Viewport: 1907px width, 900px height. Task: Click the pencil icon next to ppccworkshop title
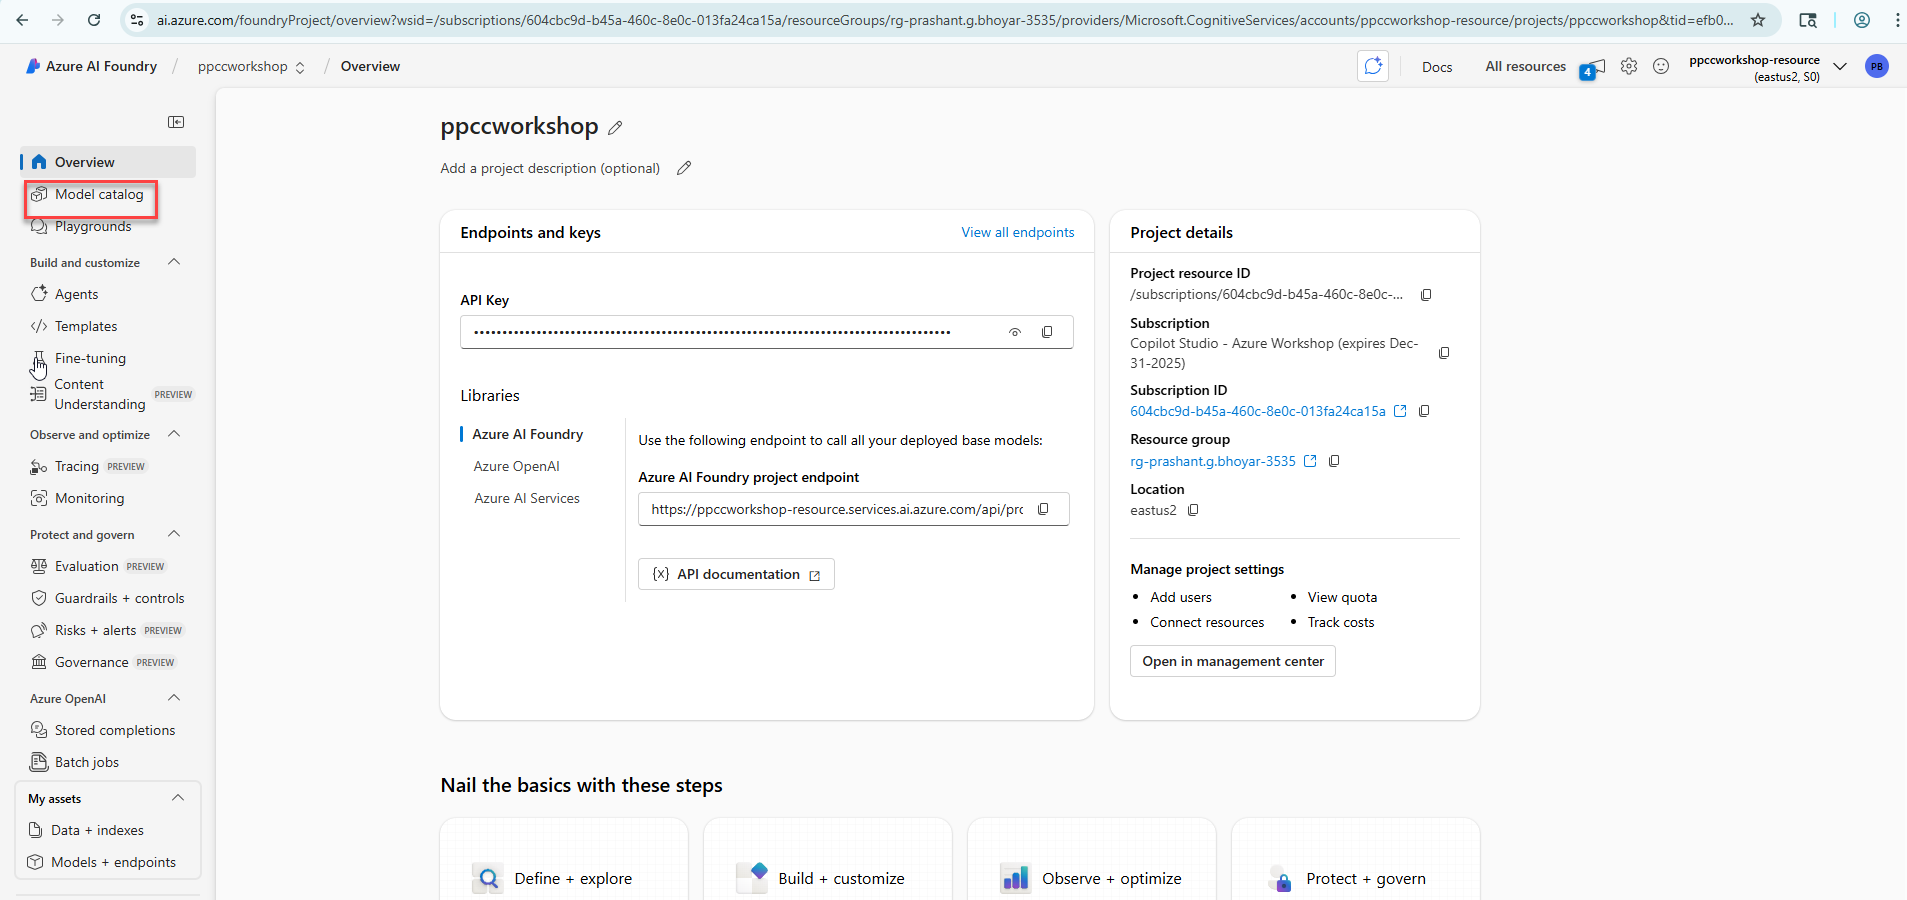click(x=615, y=128)
